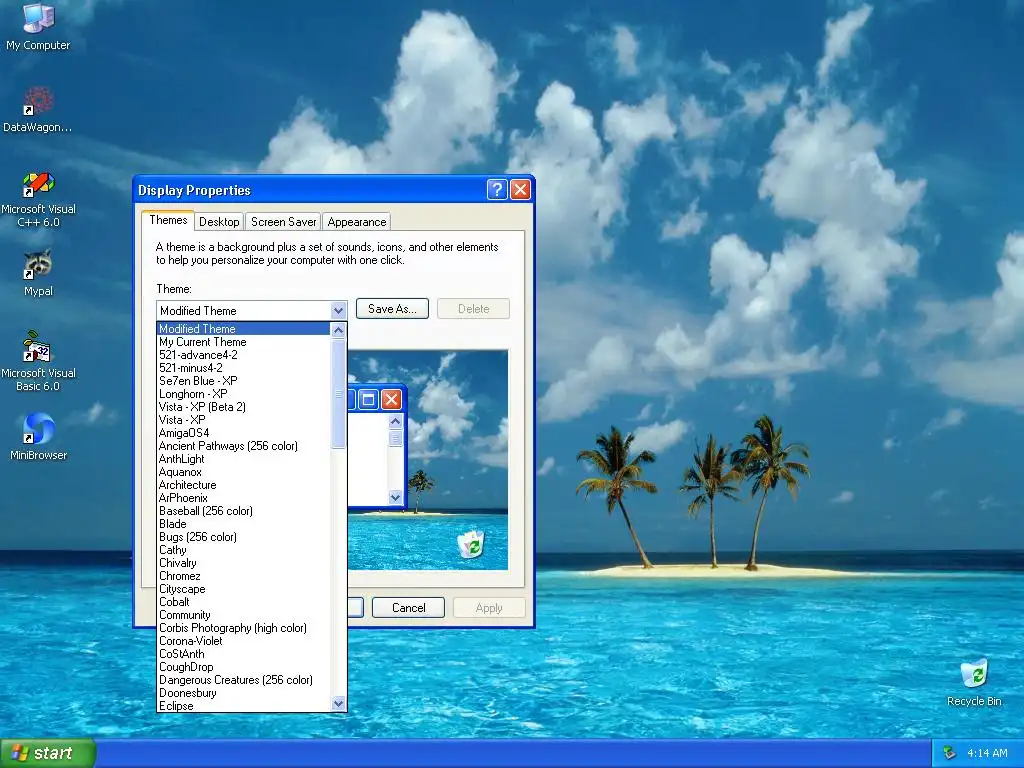
Task: Select the Corona-Violet theme
Action: pos(244,641)
